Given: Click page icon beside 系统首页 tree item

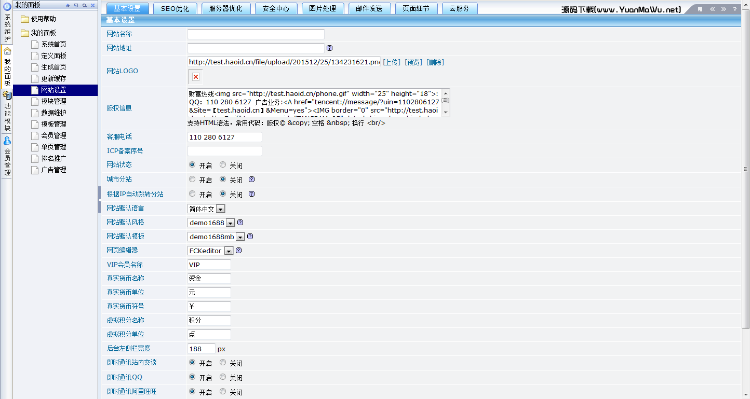Looking at the screenshot, I should click(34, 44).
